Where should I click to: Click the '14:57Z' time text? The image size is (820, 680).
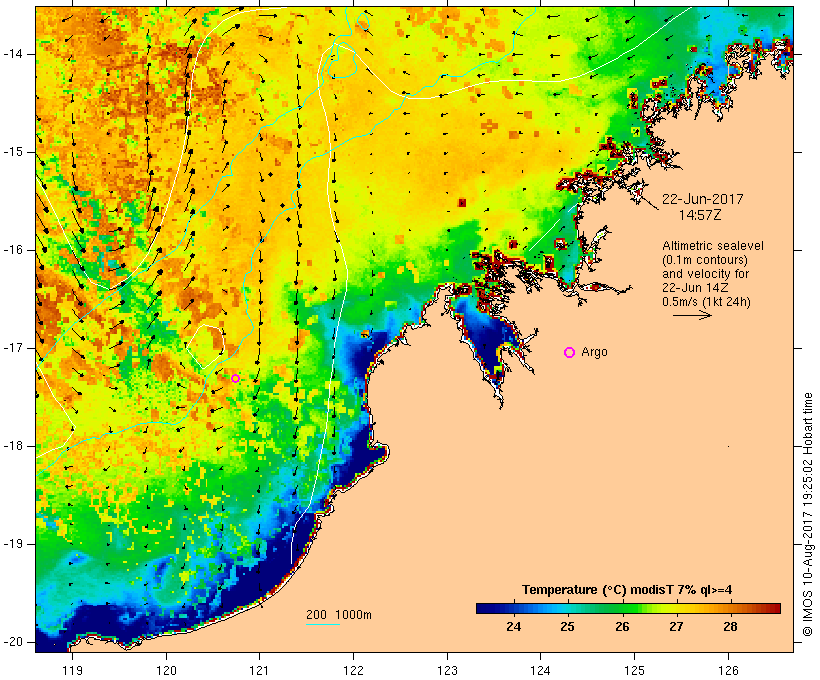(700, 215)
